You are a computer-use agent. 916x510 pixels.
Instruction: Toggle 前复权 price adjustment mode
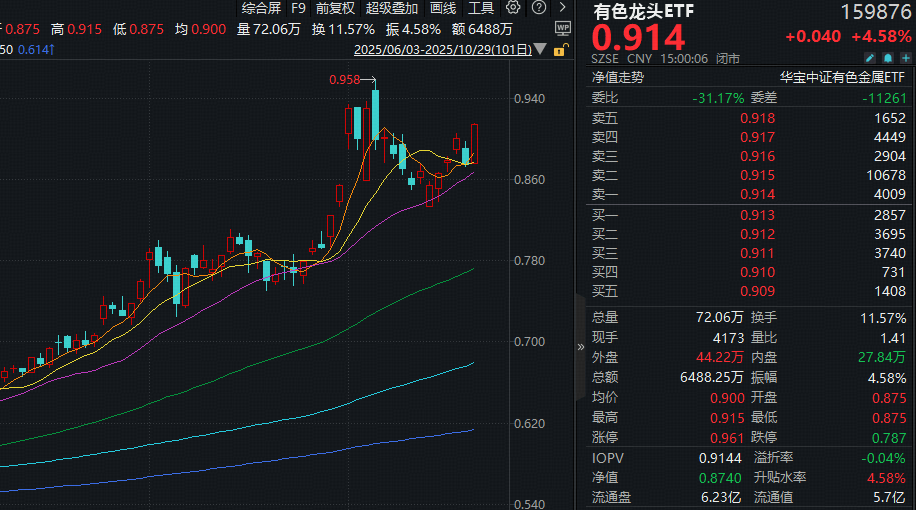[x=335, y=8]
